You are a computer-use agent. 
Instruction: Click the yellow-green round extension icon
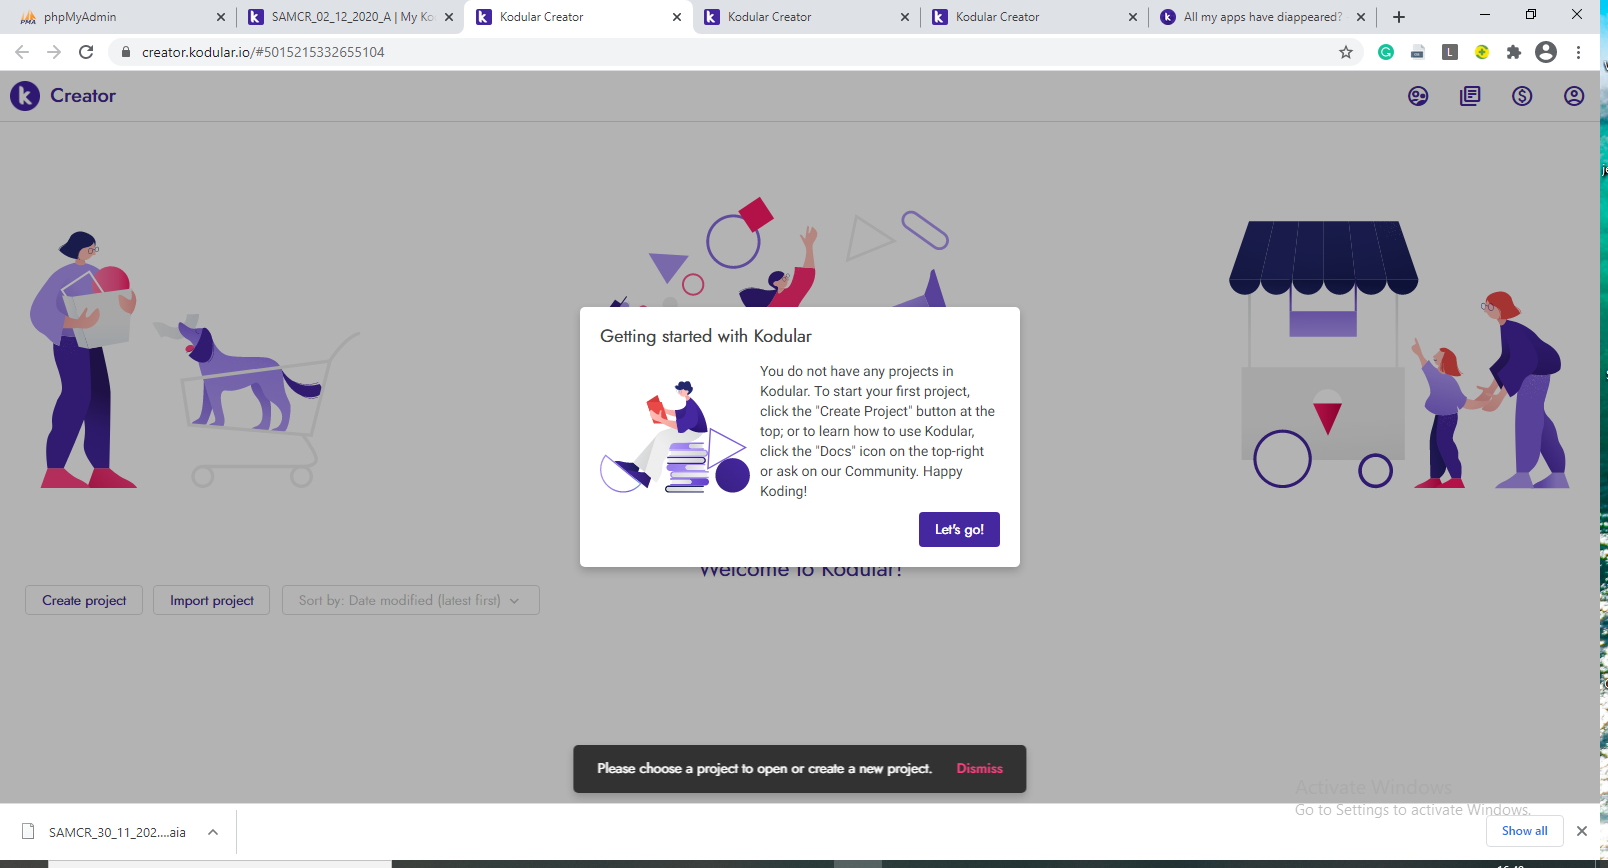coord(1482,52)
